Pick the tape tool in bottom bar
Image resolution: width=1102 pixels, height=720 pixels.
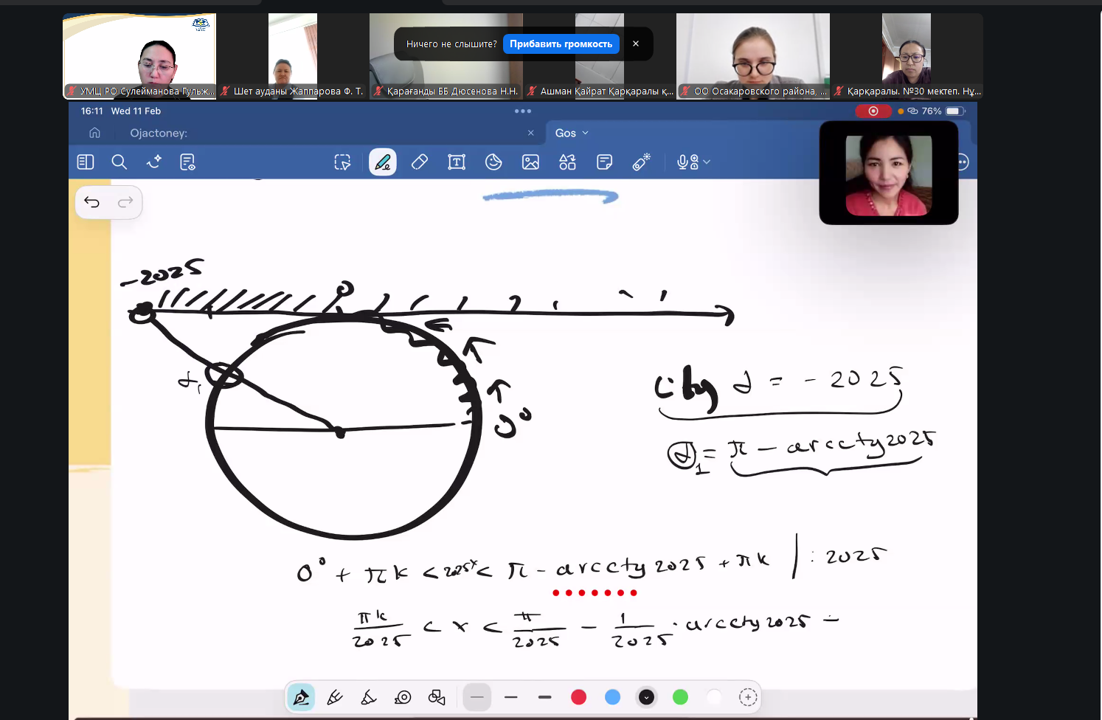click(x=403, y=697)
